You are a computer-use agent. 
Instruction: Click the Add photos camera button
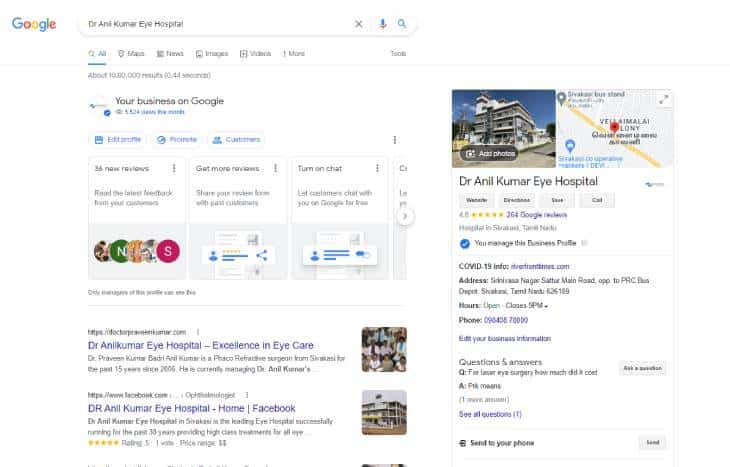click(x=491, y=154)
